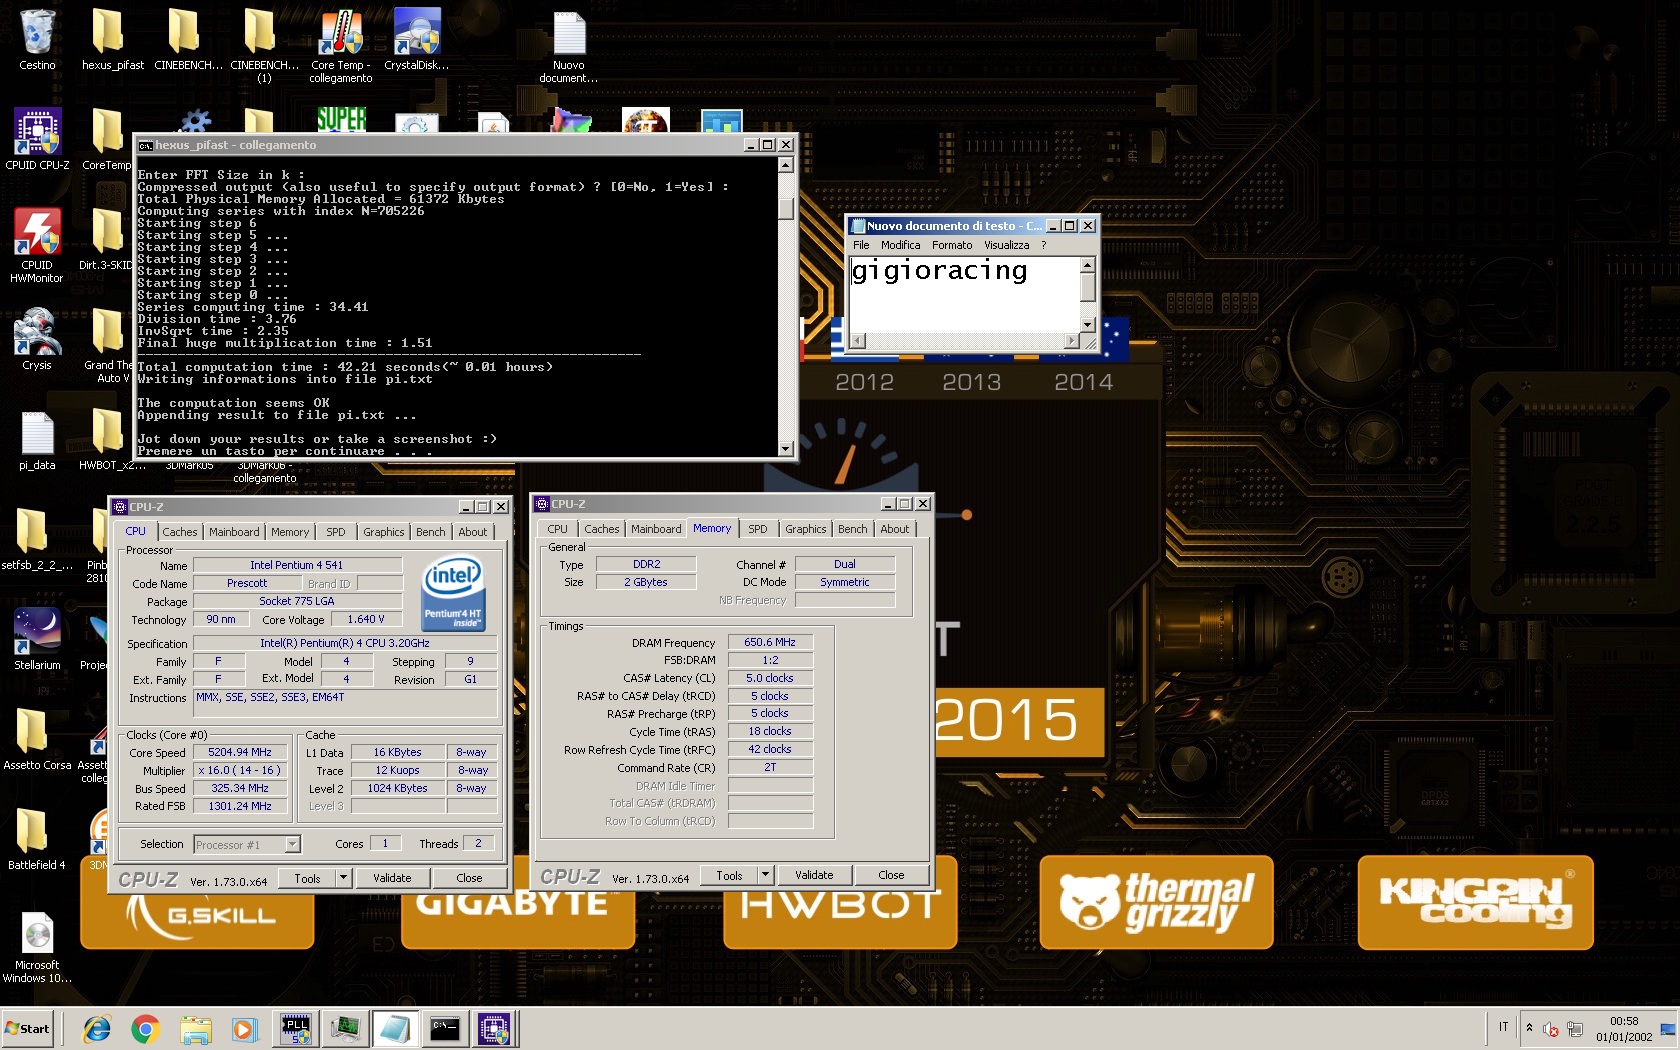
Task: Click the clock in the system tray
Action: (1624, 1029)
